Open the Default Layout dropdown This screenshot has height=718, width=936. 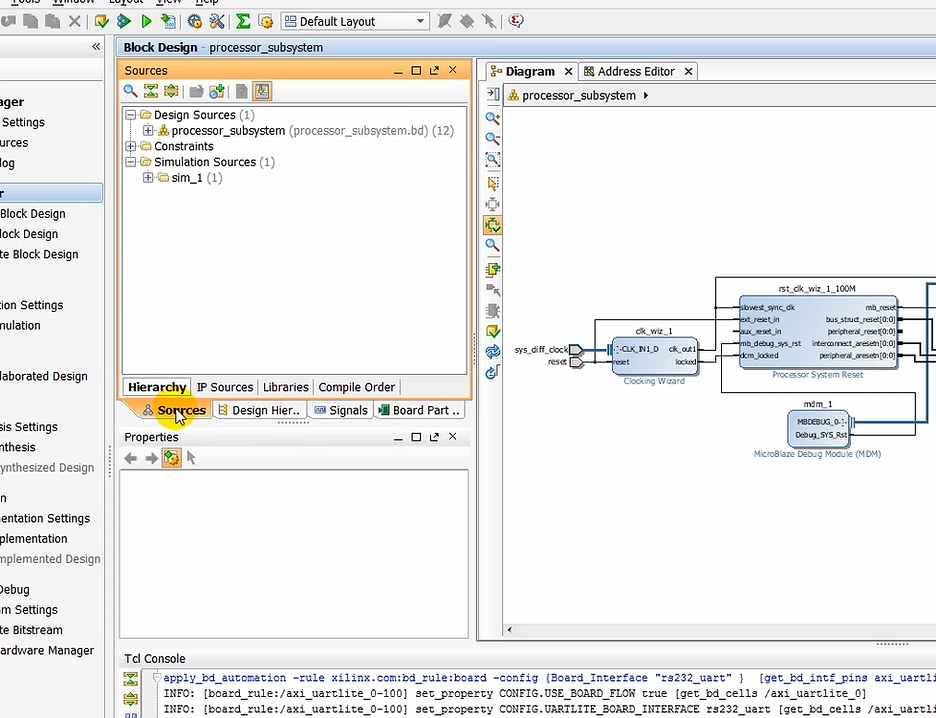[x=420, y=21]
